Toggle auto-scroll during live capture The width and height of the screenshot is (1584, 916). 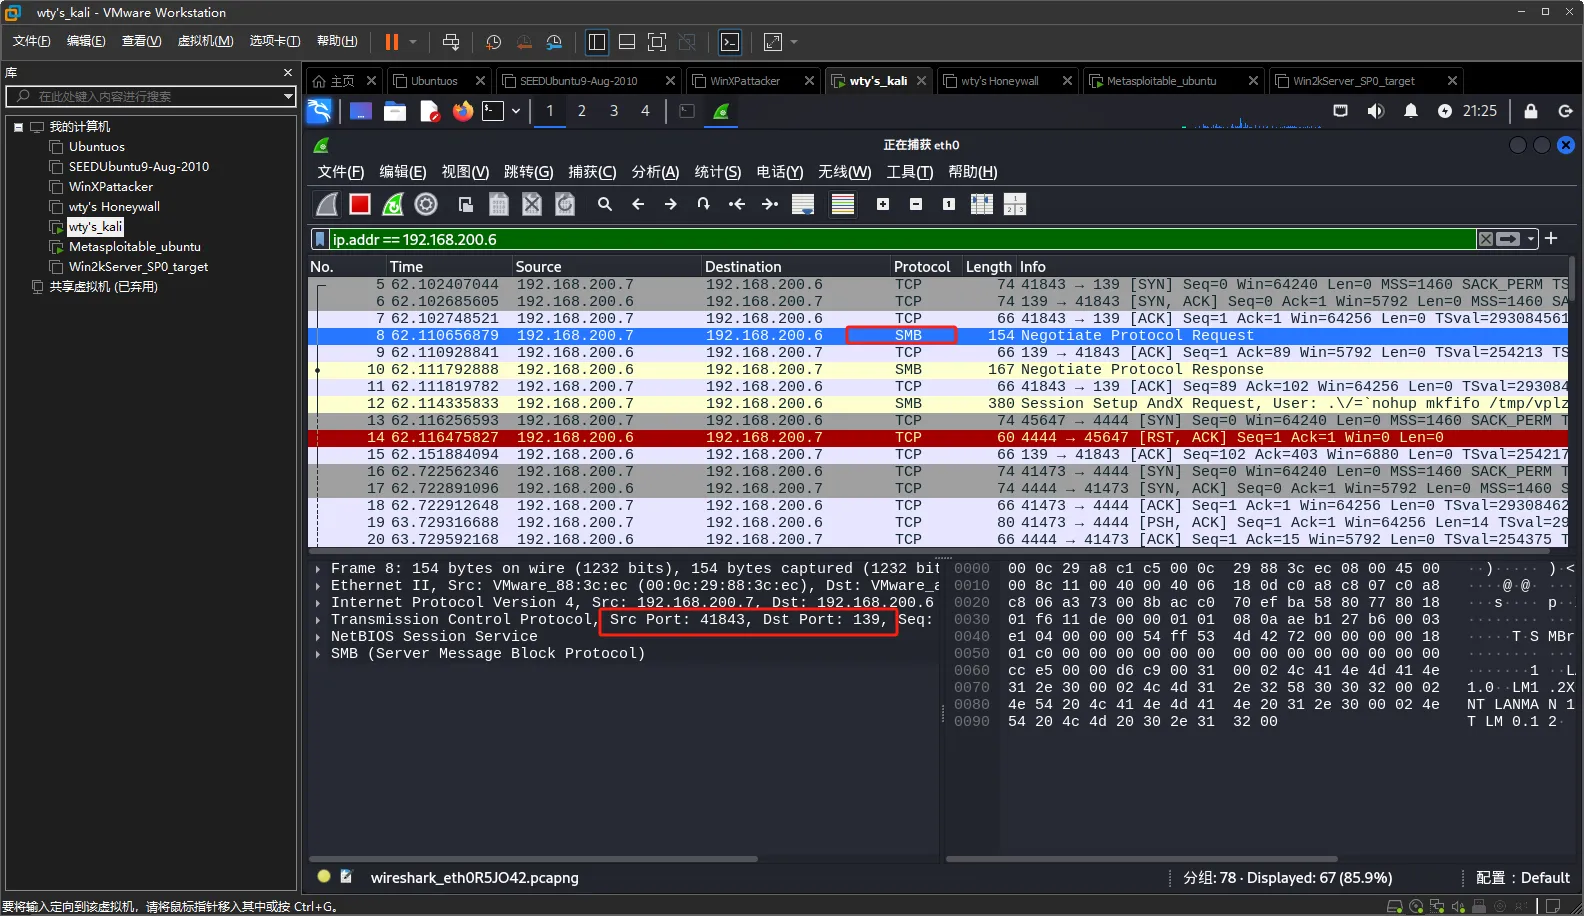point(802,204)
